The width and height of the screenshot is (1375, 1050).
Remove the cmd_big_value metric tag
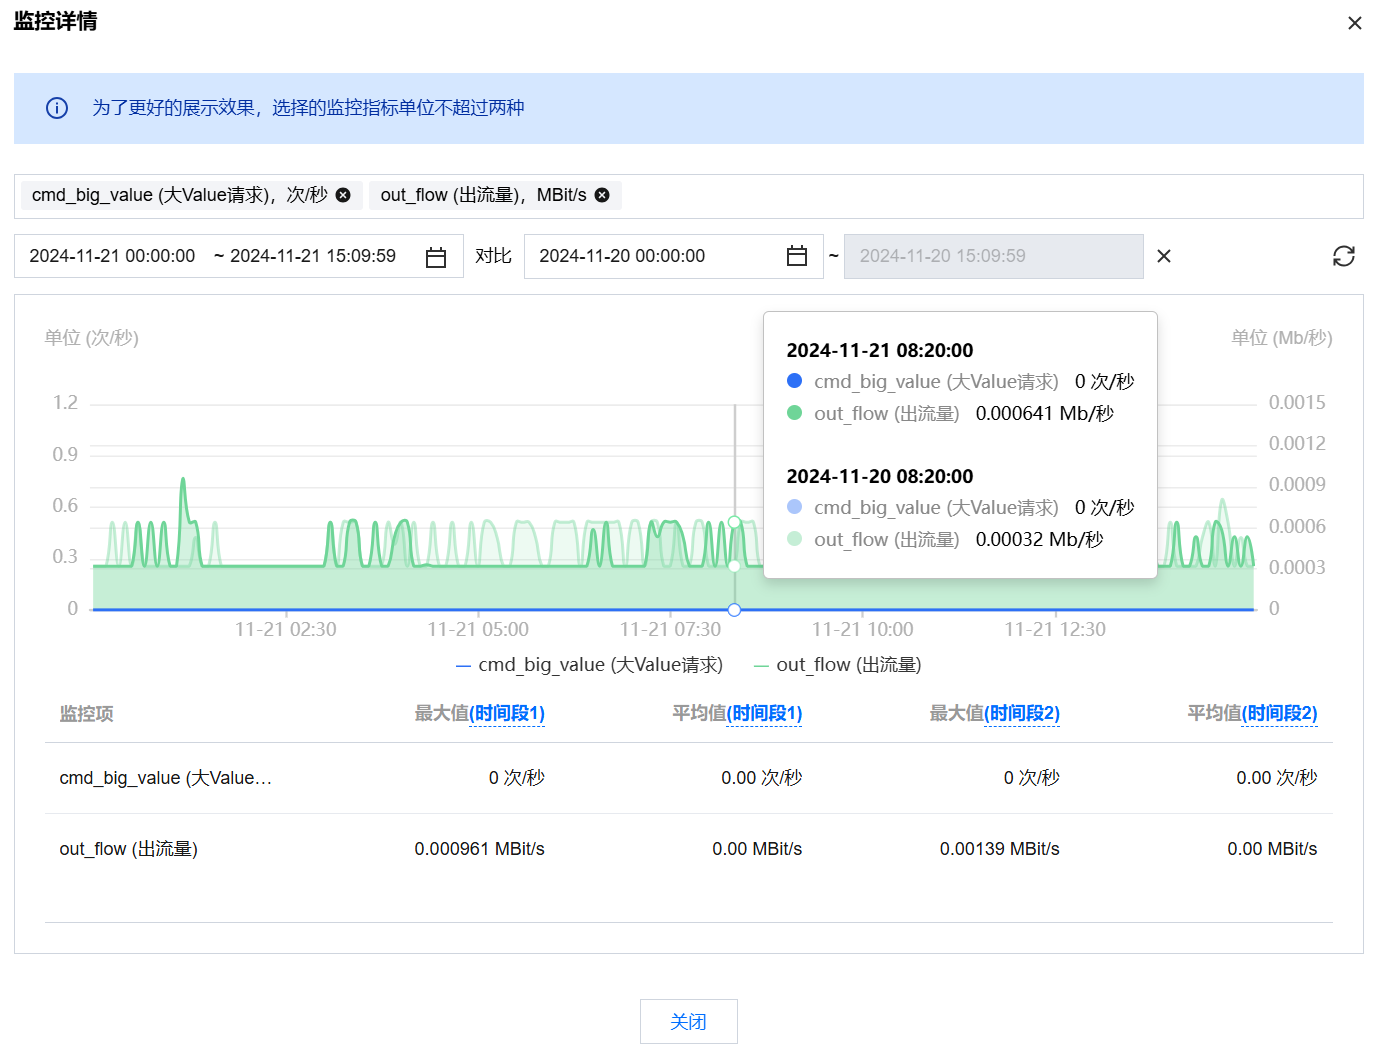click(x=343, y=195)
